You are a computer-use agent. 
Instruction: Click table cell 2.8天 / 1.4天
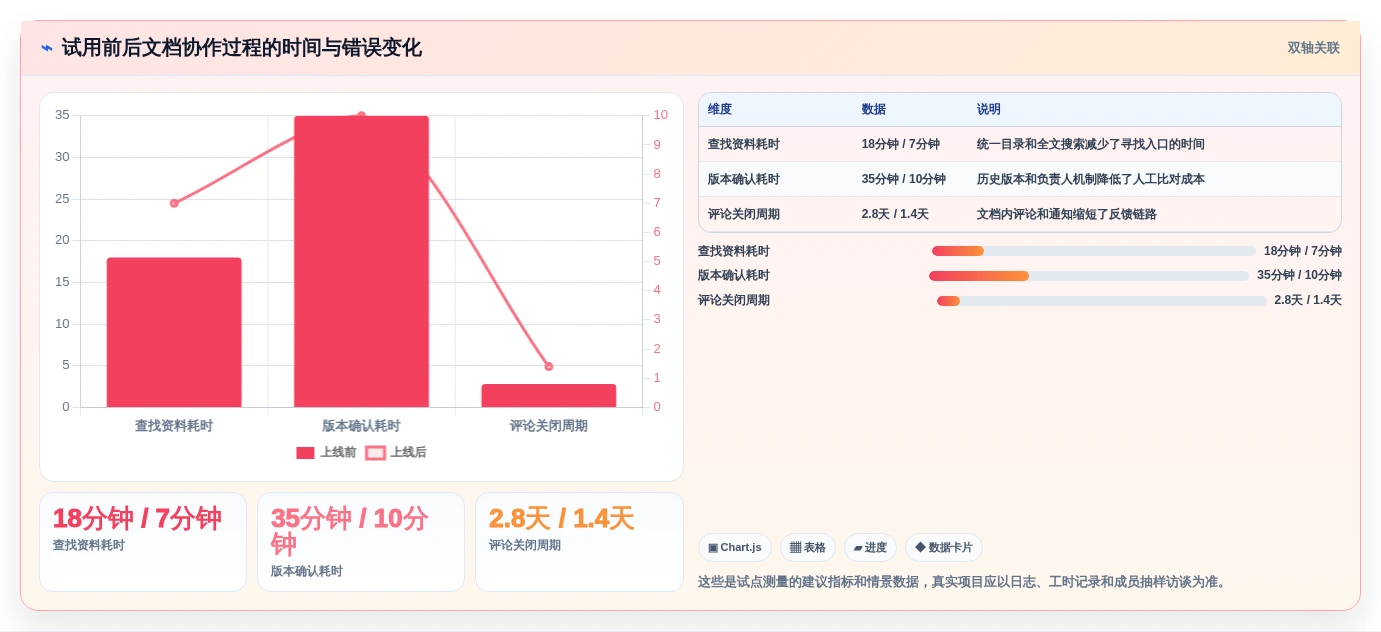pos(895,214)
